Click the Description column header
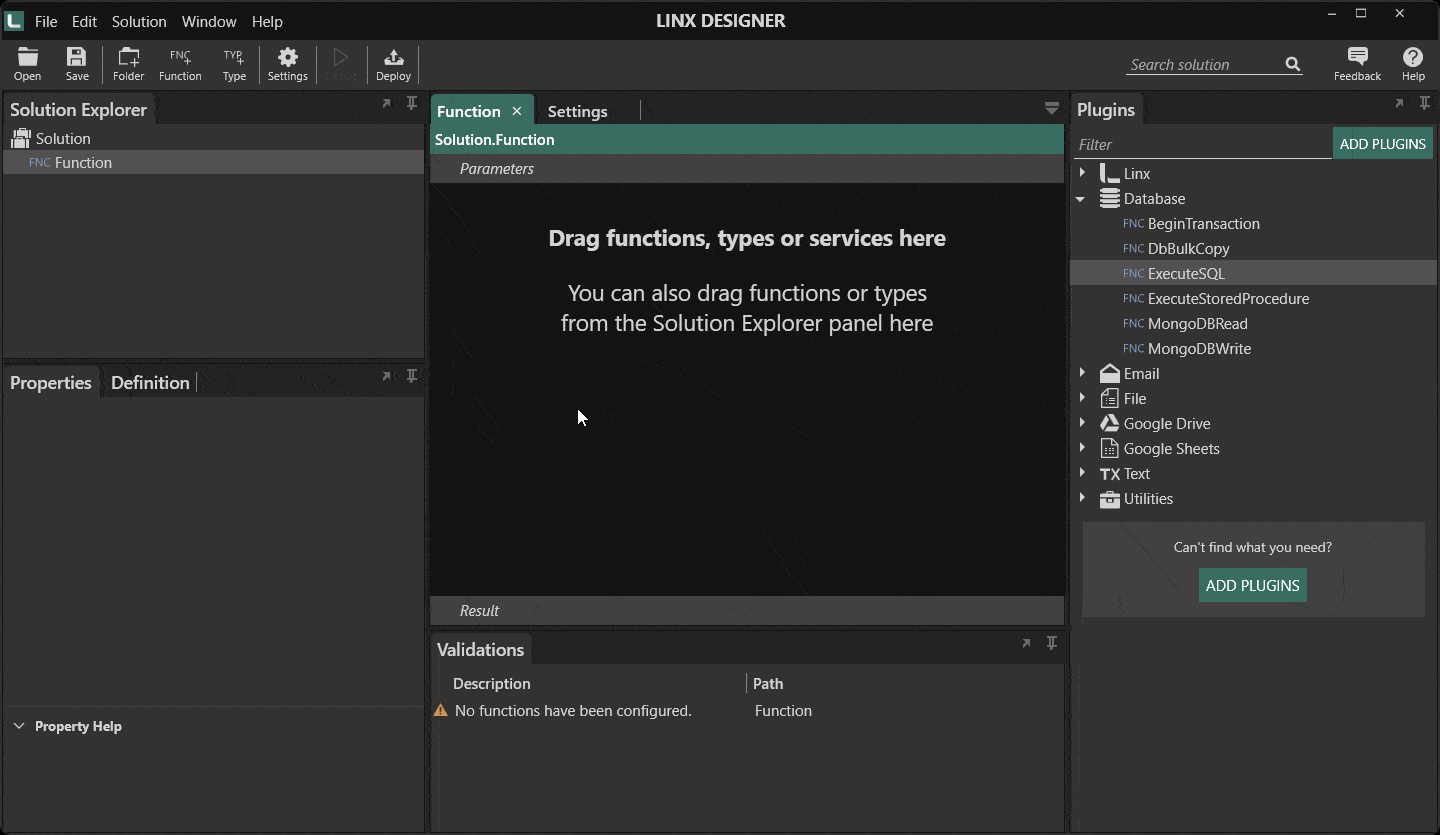The height and width of the screenshot is (835, 1440). [492, 684]
